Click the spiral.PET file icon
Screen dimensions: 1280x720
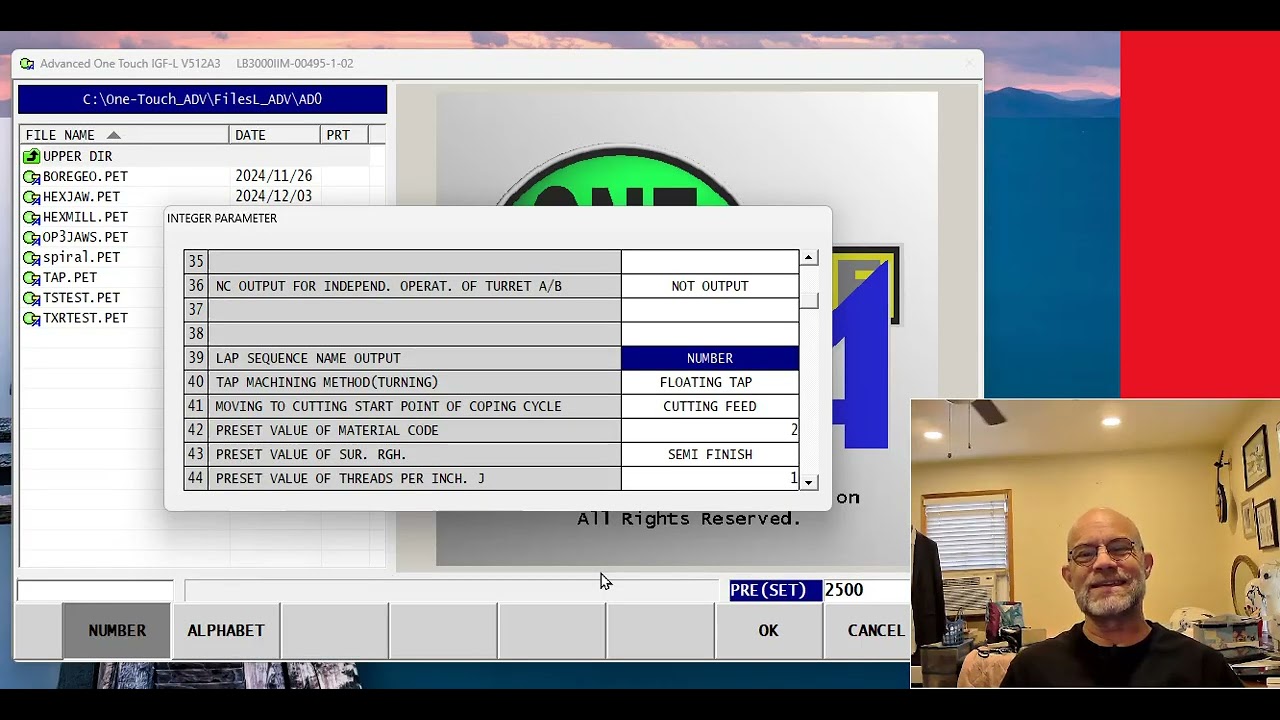(x=31, y=257)
